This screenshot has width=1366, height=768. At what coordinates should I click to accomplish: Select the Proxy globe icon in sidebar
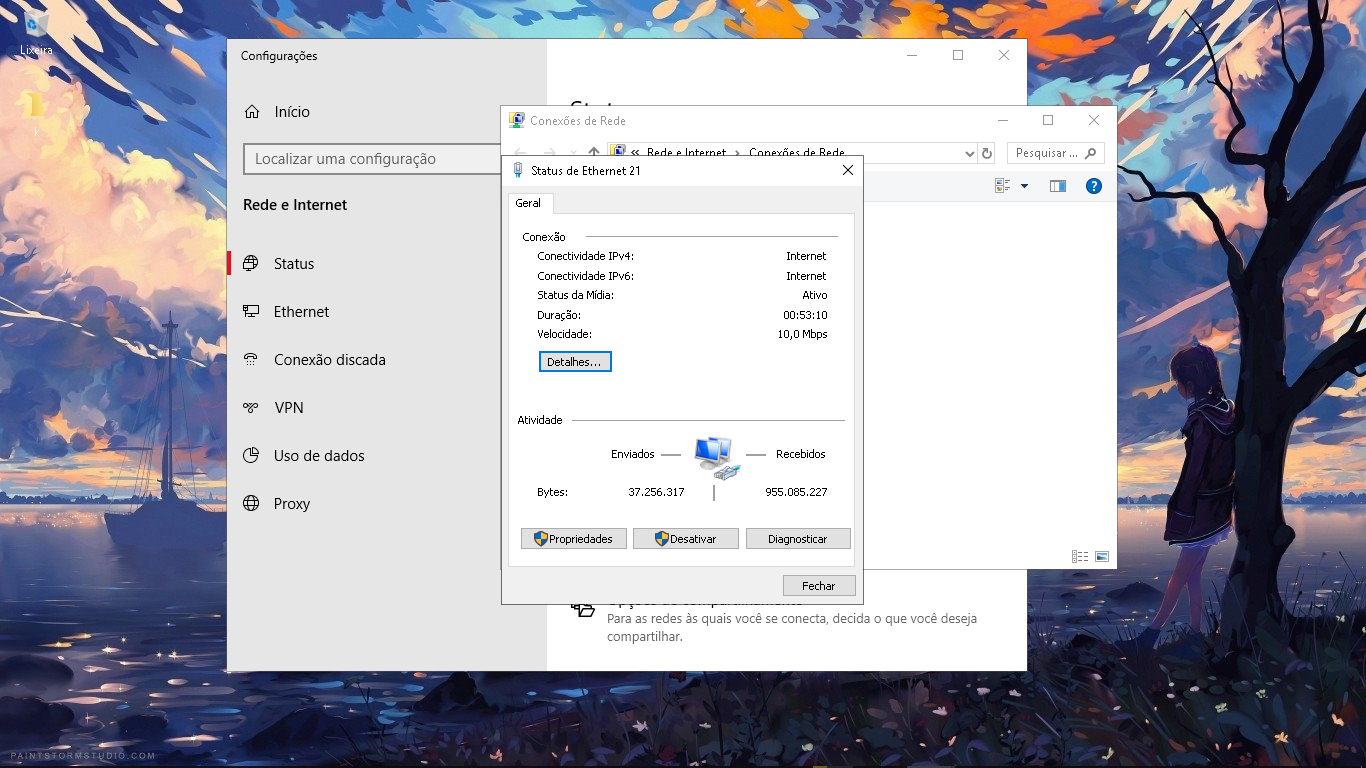(251, 504)
